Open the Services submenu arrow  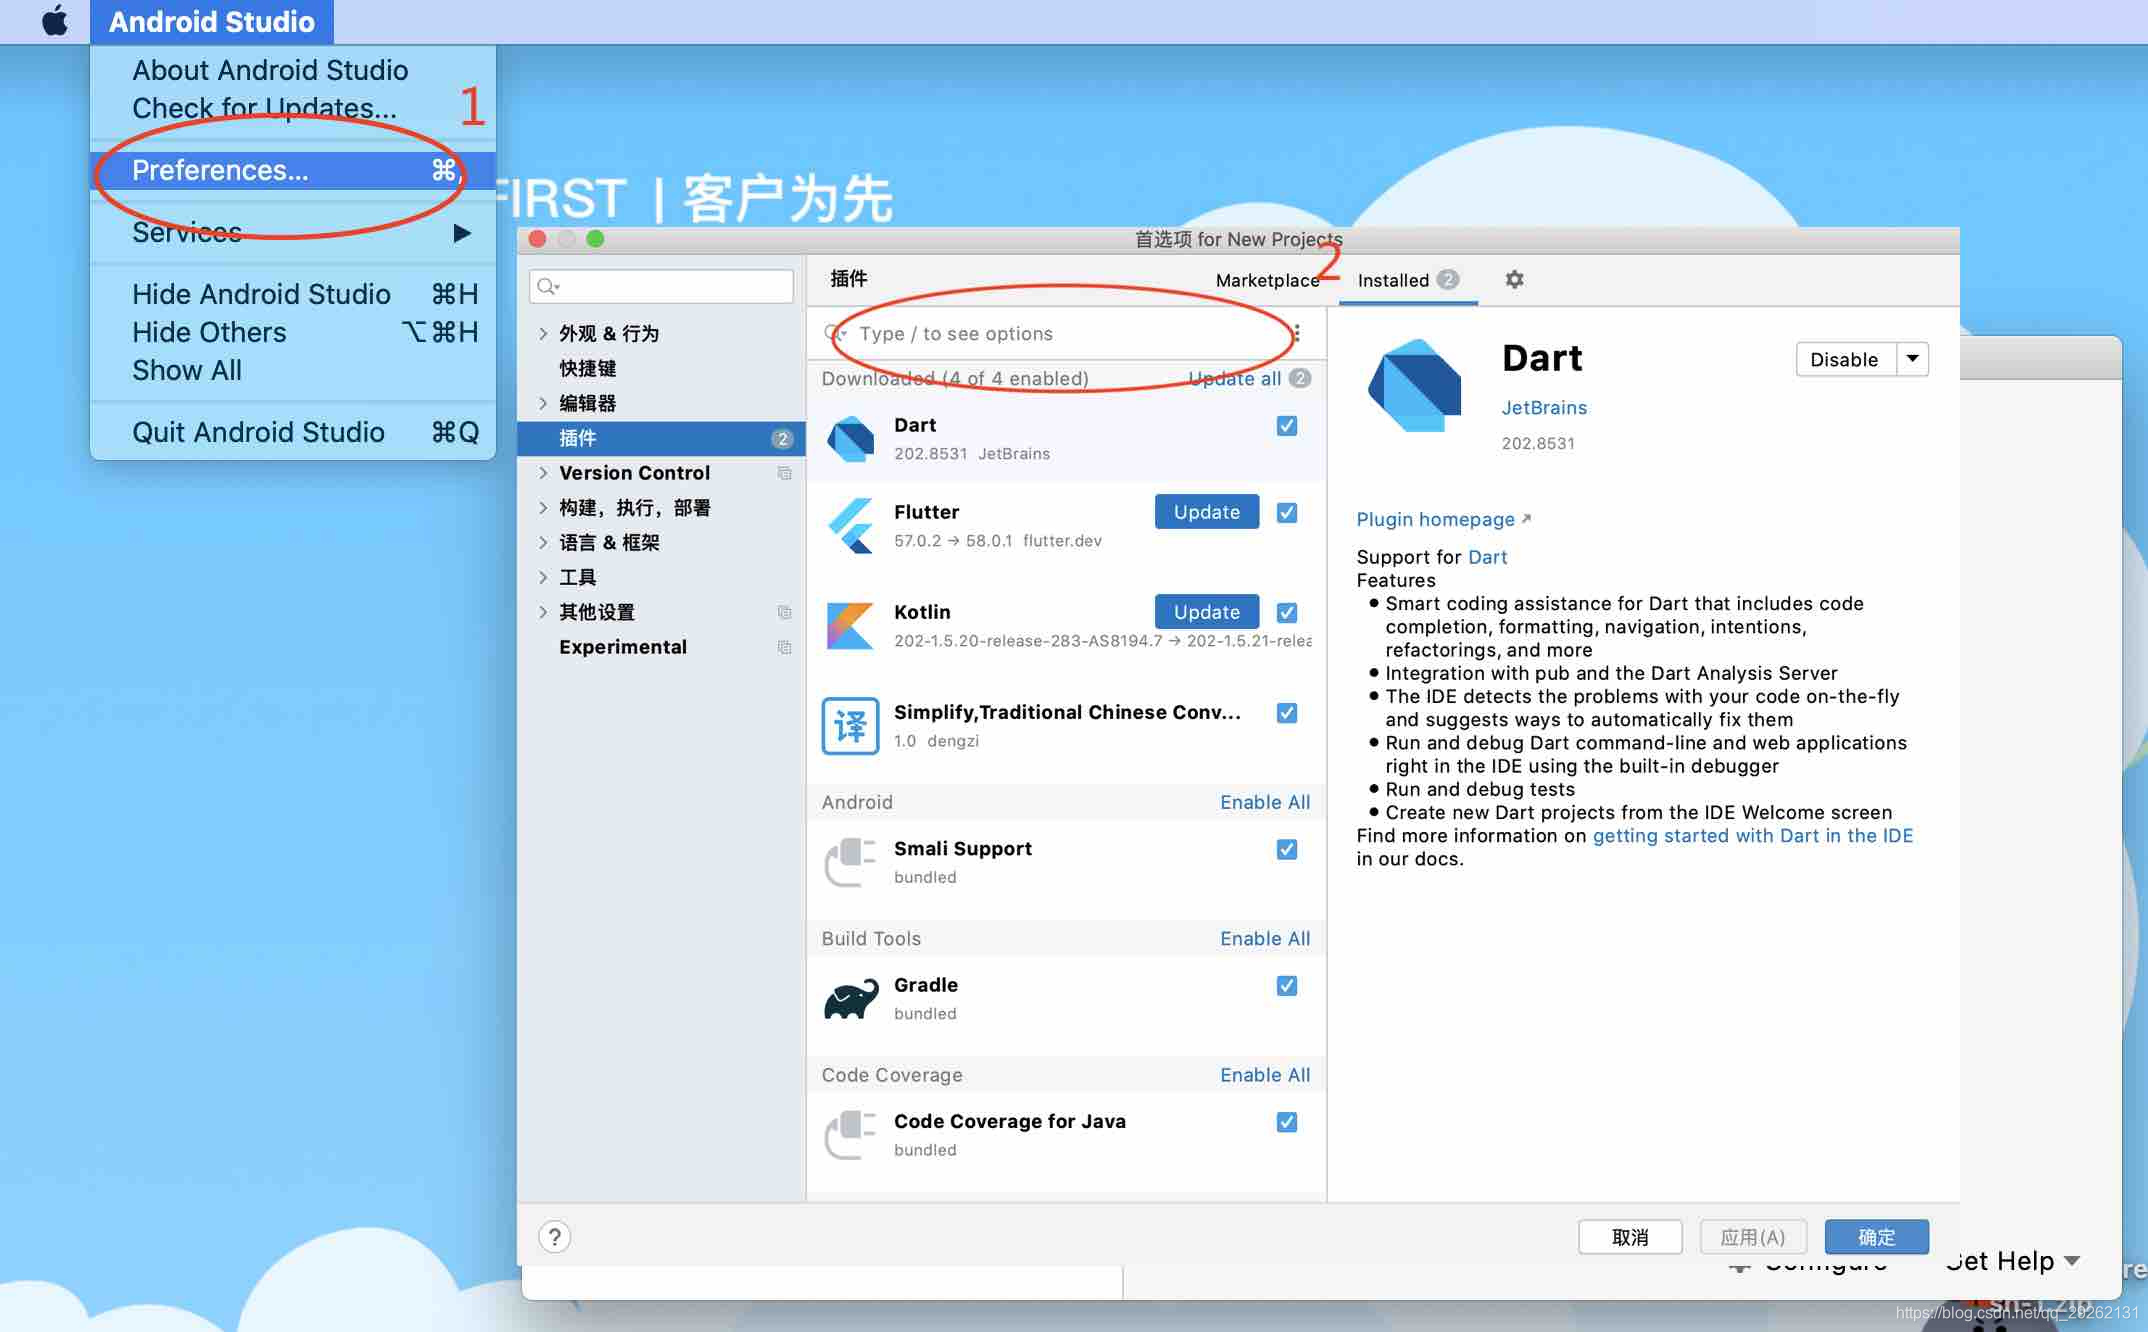[x=462, y=233]
